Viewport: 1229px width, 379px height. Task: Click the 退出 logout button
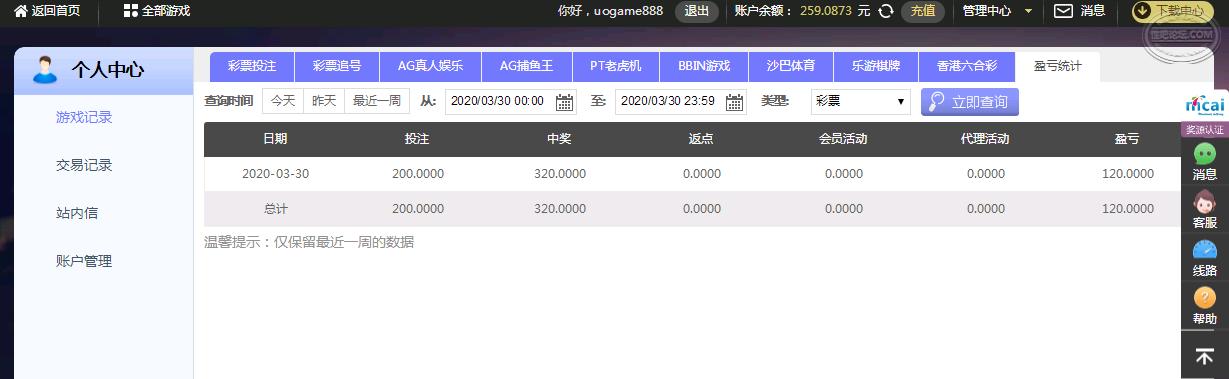(696, 11)
